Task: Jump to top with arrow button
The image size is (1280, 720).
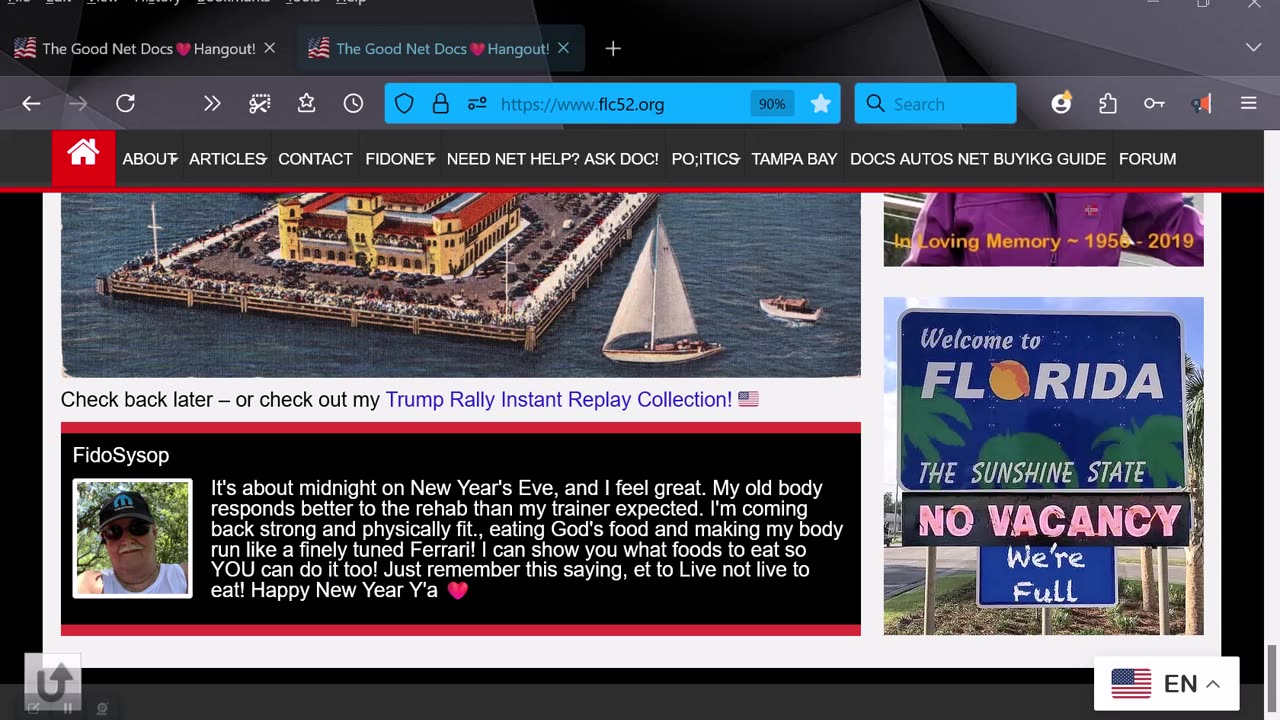Action: click(52, 681)
